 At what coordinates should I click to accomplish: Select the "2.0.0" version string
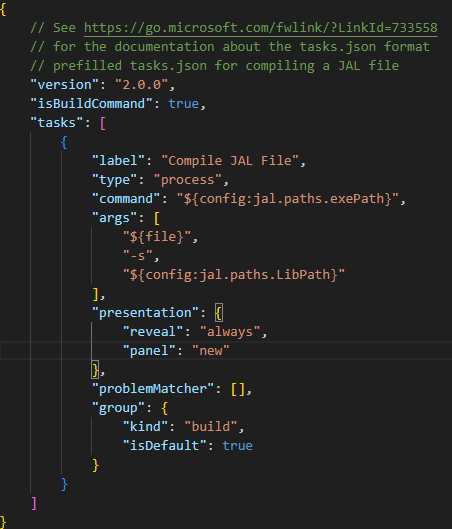coord(141,85)
